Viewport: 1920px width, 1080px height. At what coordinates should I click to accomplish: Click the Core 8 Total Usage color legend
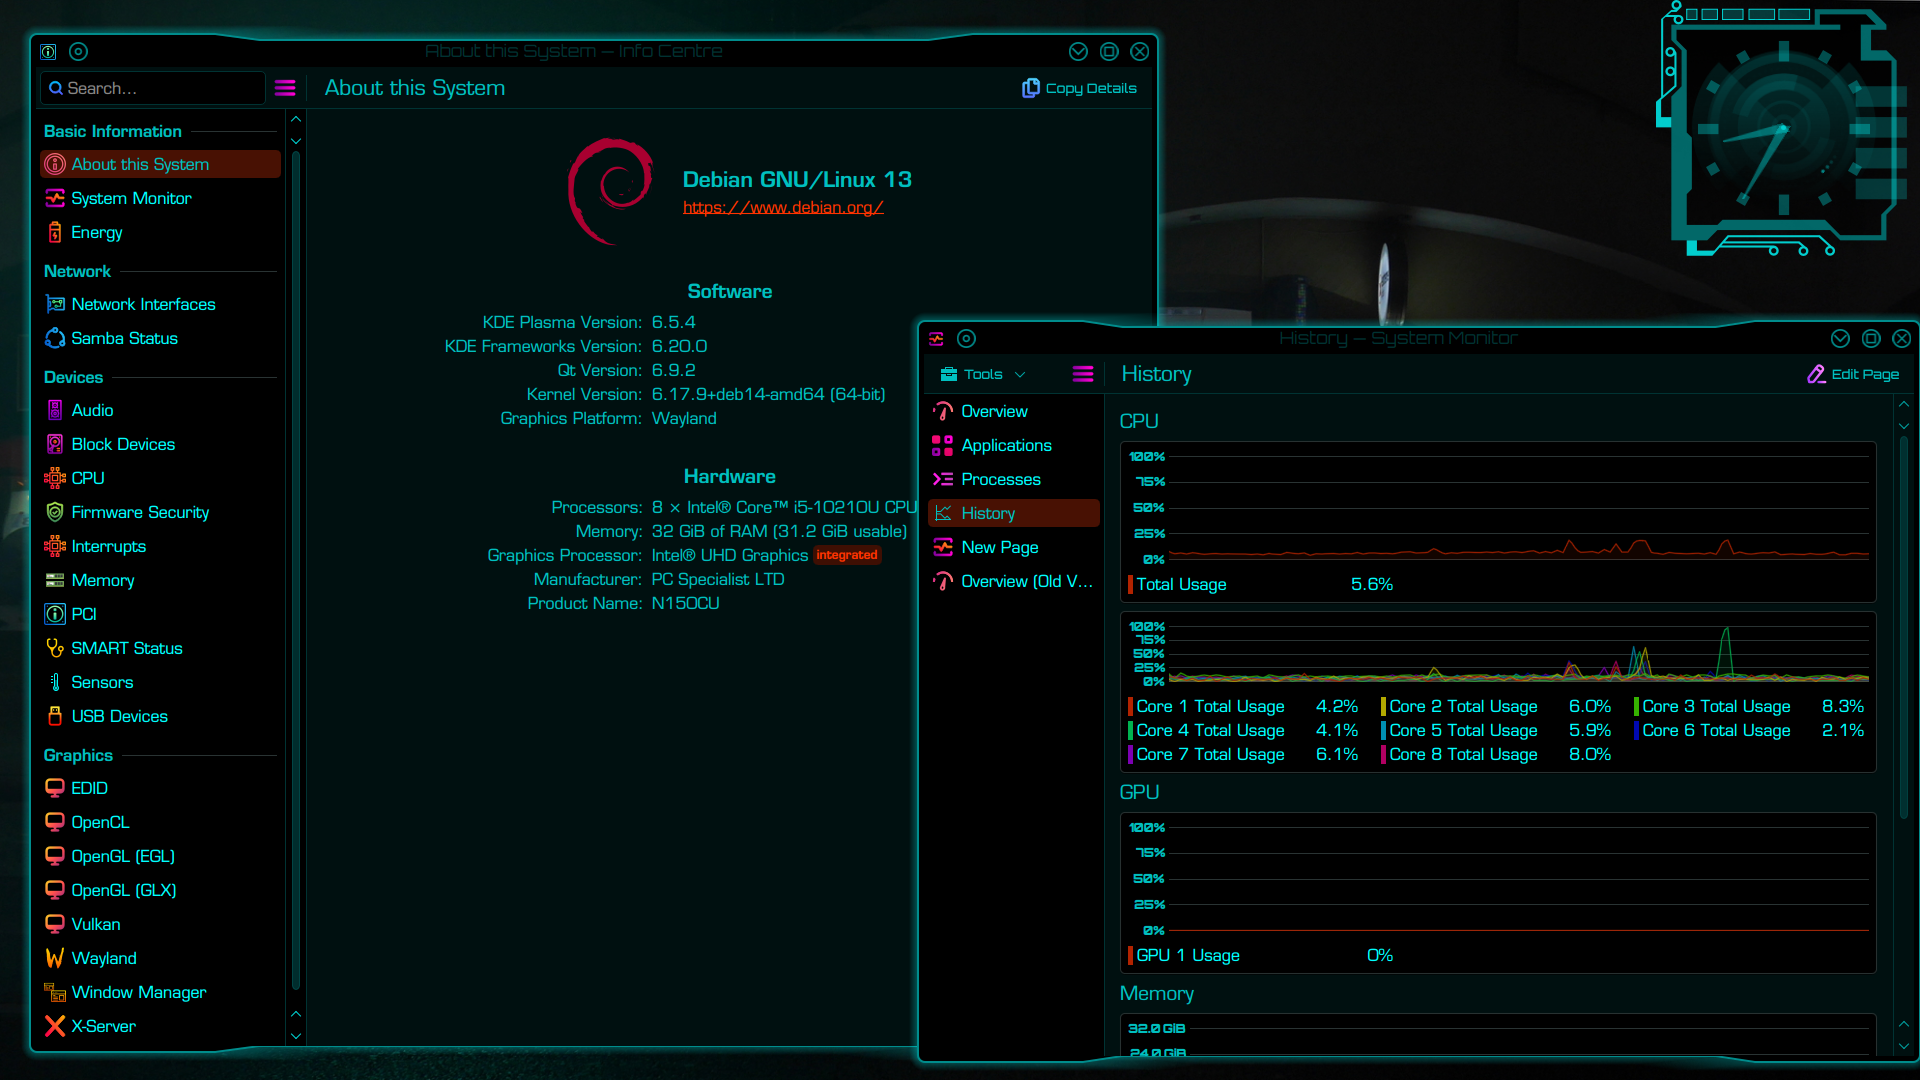click(1383, 754)
